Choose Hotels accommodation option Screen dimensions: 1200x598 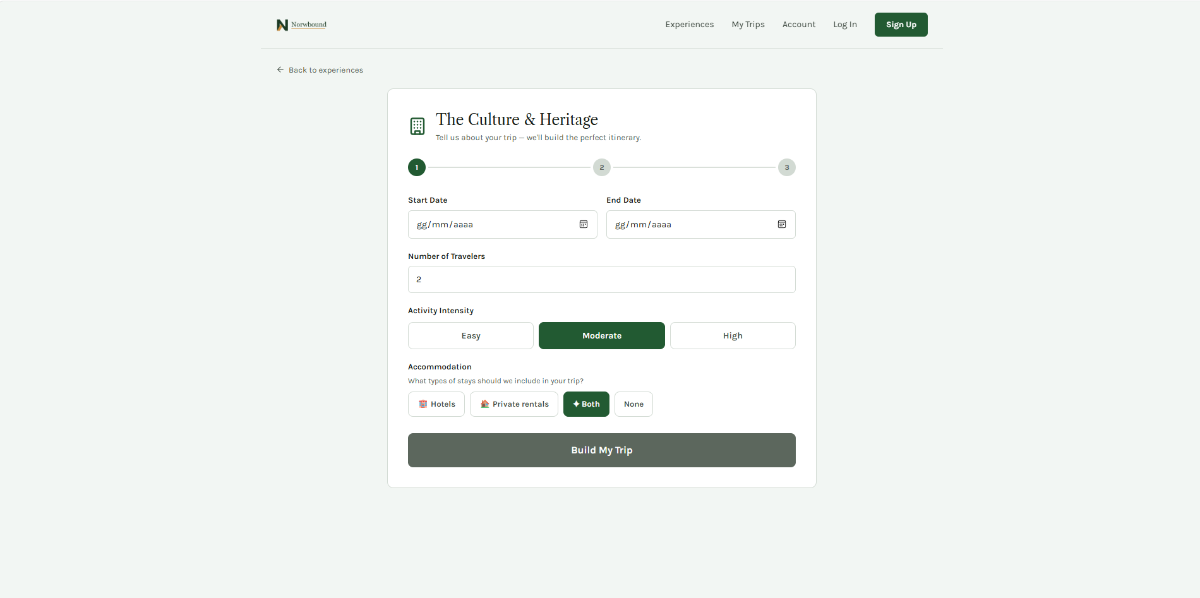point(436,404)
